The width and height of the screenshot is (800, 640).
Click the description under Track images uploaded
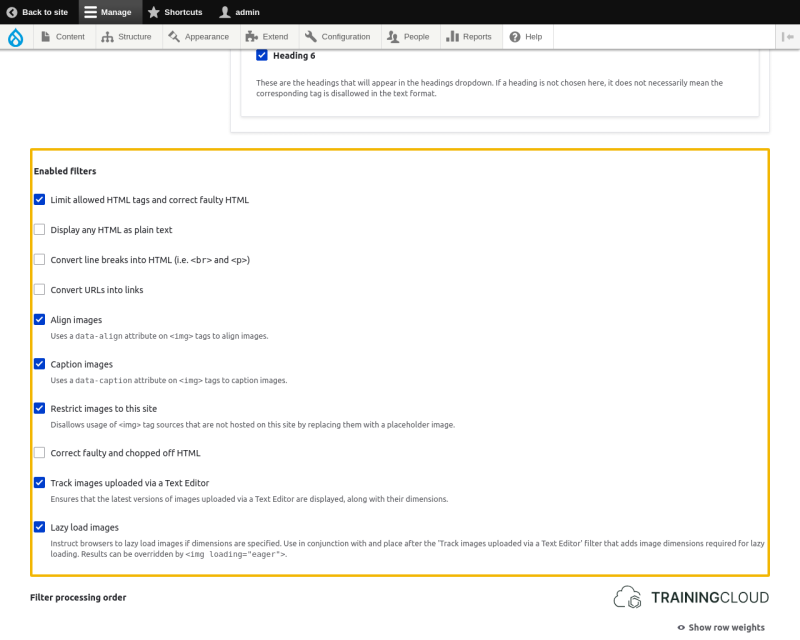pos(249,499)
